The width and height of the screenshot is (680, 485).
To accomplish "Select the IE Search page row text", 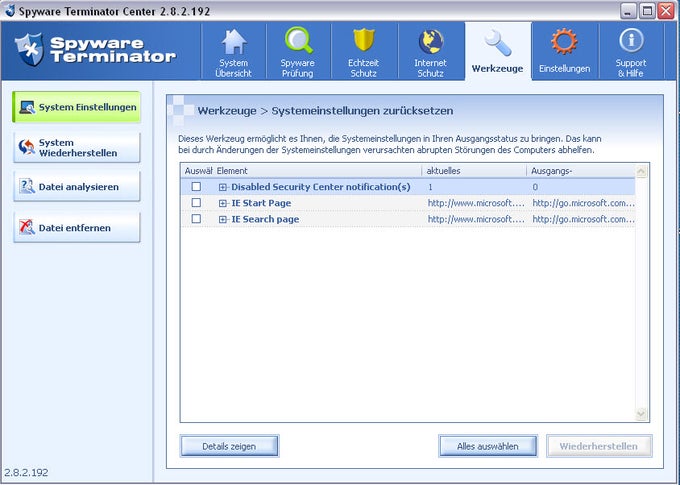I will pyautogui.click(x=265, y=219).
